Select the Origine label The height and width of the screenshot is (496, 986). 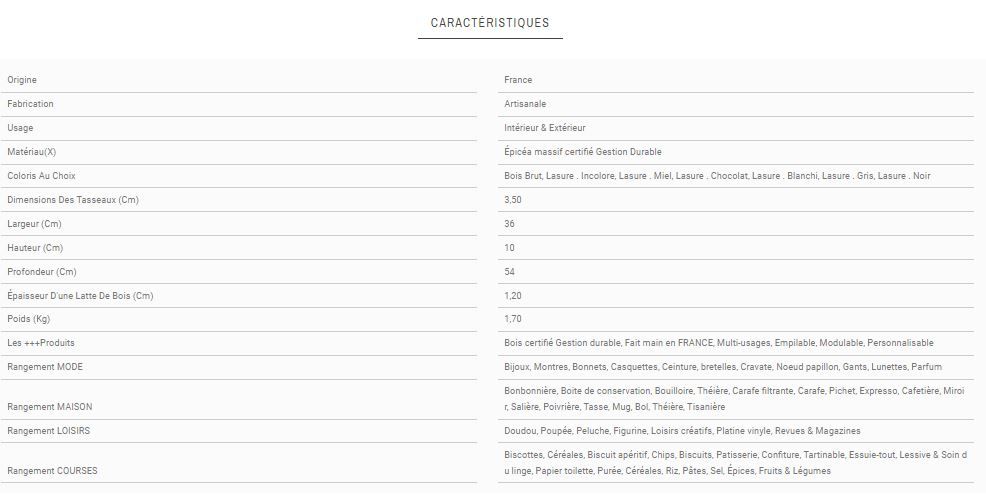pyautogui.click(x=22, y=80)
